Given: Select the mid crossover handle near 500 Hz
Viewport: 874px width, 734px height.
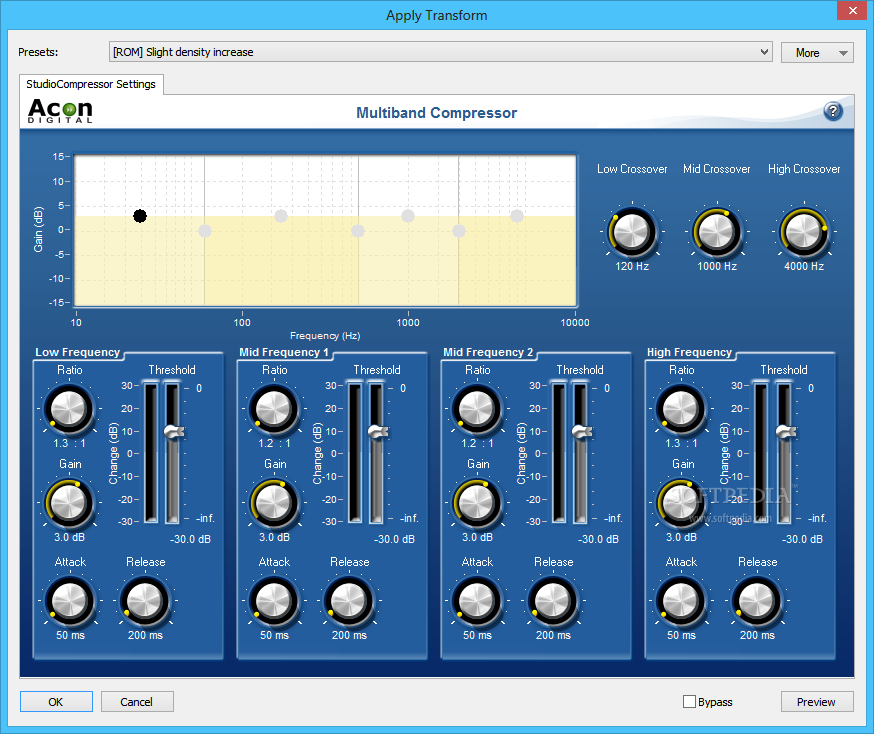Looking at the screenshot, I should [358, 231].
